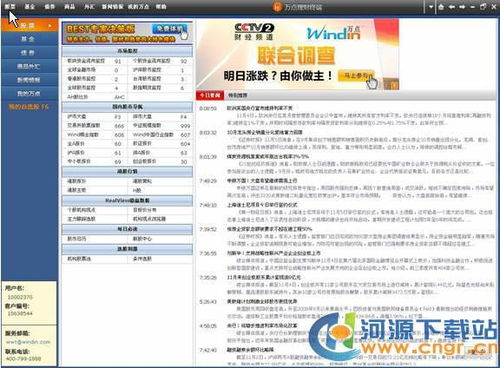
Task: Click the 400-799-1888 contact phone number
Action: point(23,359)
